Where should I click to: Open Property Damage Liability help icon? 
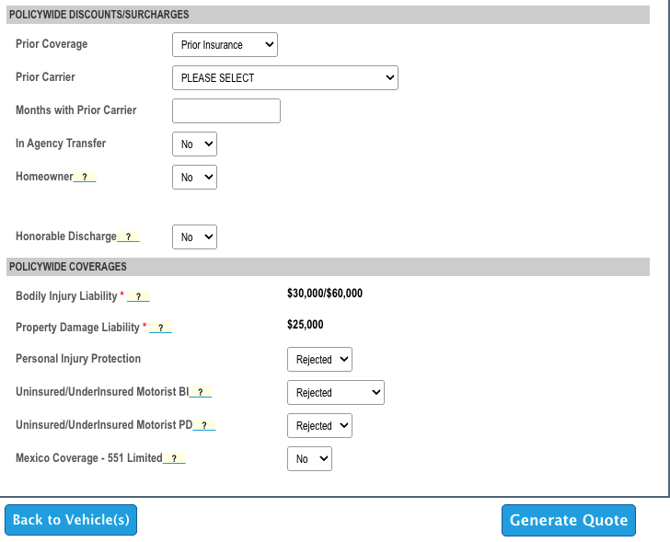click(160, 328)
